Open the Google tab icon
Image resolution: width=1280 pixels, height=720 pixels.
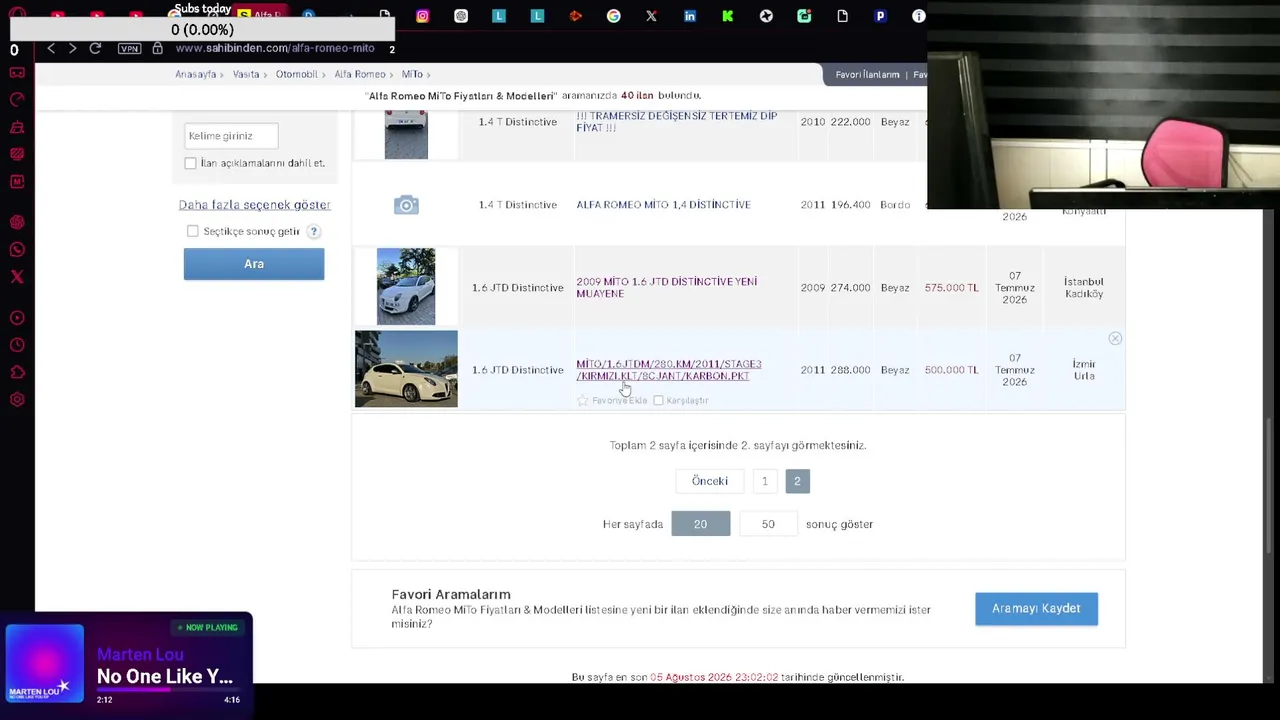click(x=613, y=16)
